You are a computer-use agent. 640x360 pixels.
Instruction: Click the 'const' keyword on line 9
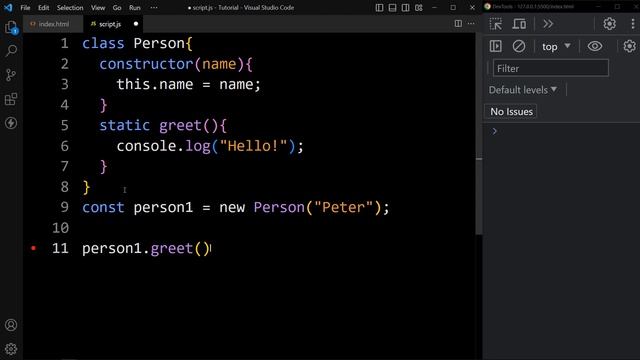[103, 207]
